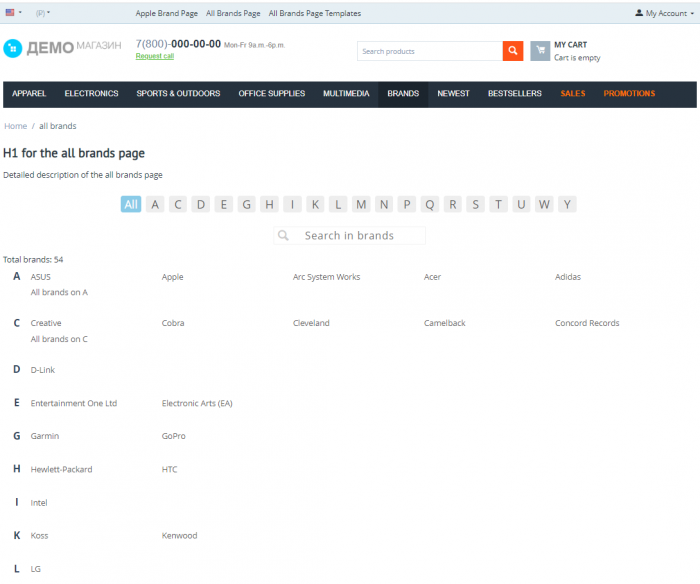Open the Concord Records brand

pyautogui.click(x=587, y=323)
